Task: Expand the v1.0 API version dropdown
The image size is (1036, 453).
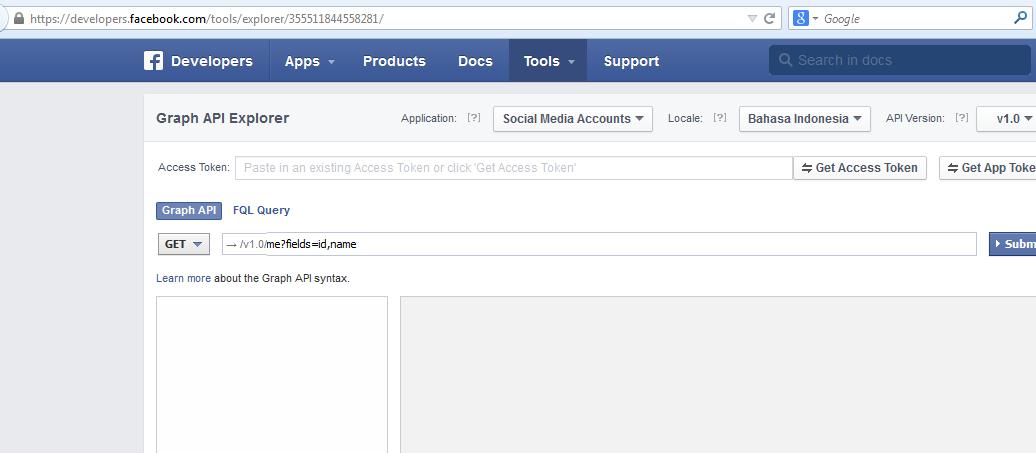Action: point(1006,119)
